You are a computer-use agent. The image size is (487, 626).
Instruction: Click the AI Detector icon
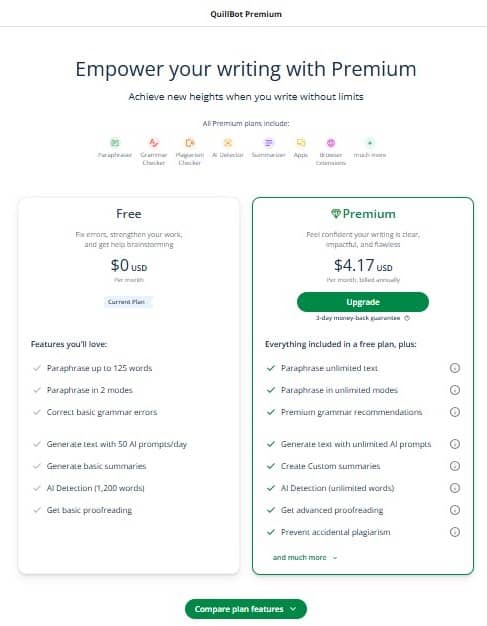click(228, 143)
